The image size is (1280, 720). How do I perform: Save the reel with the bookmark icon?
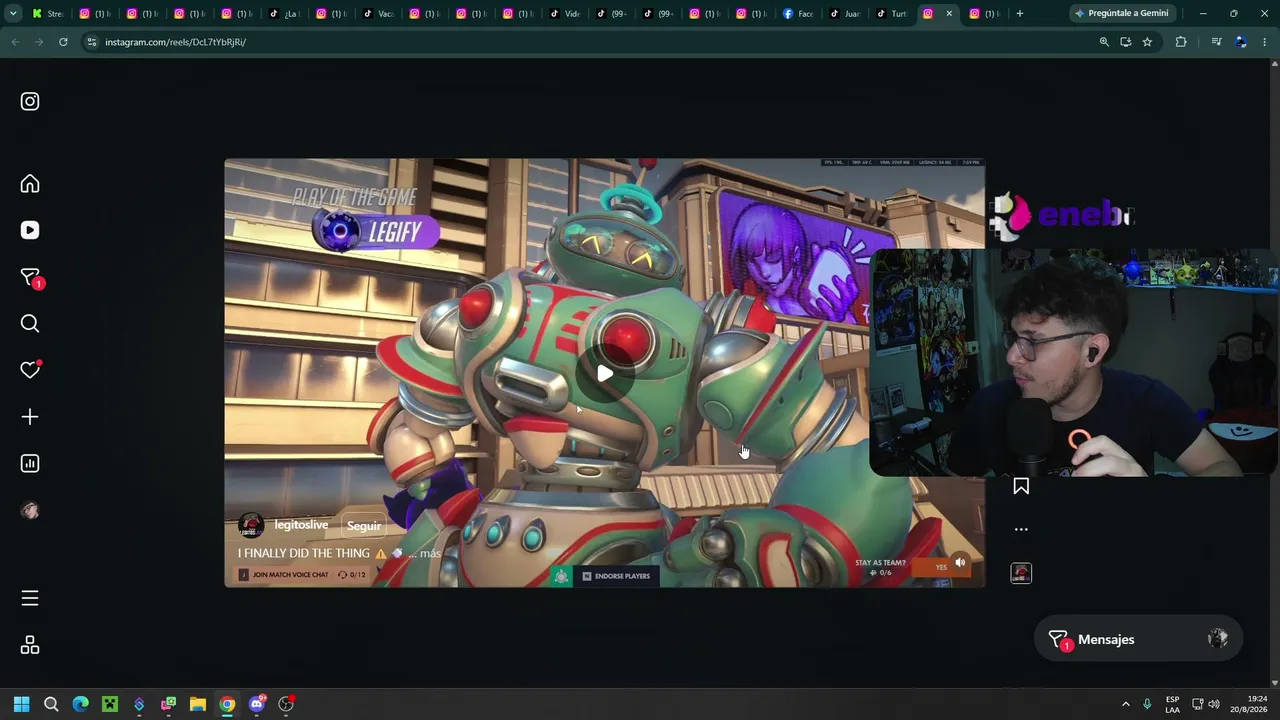[x=1021, y=486]
